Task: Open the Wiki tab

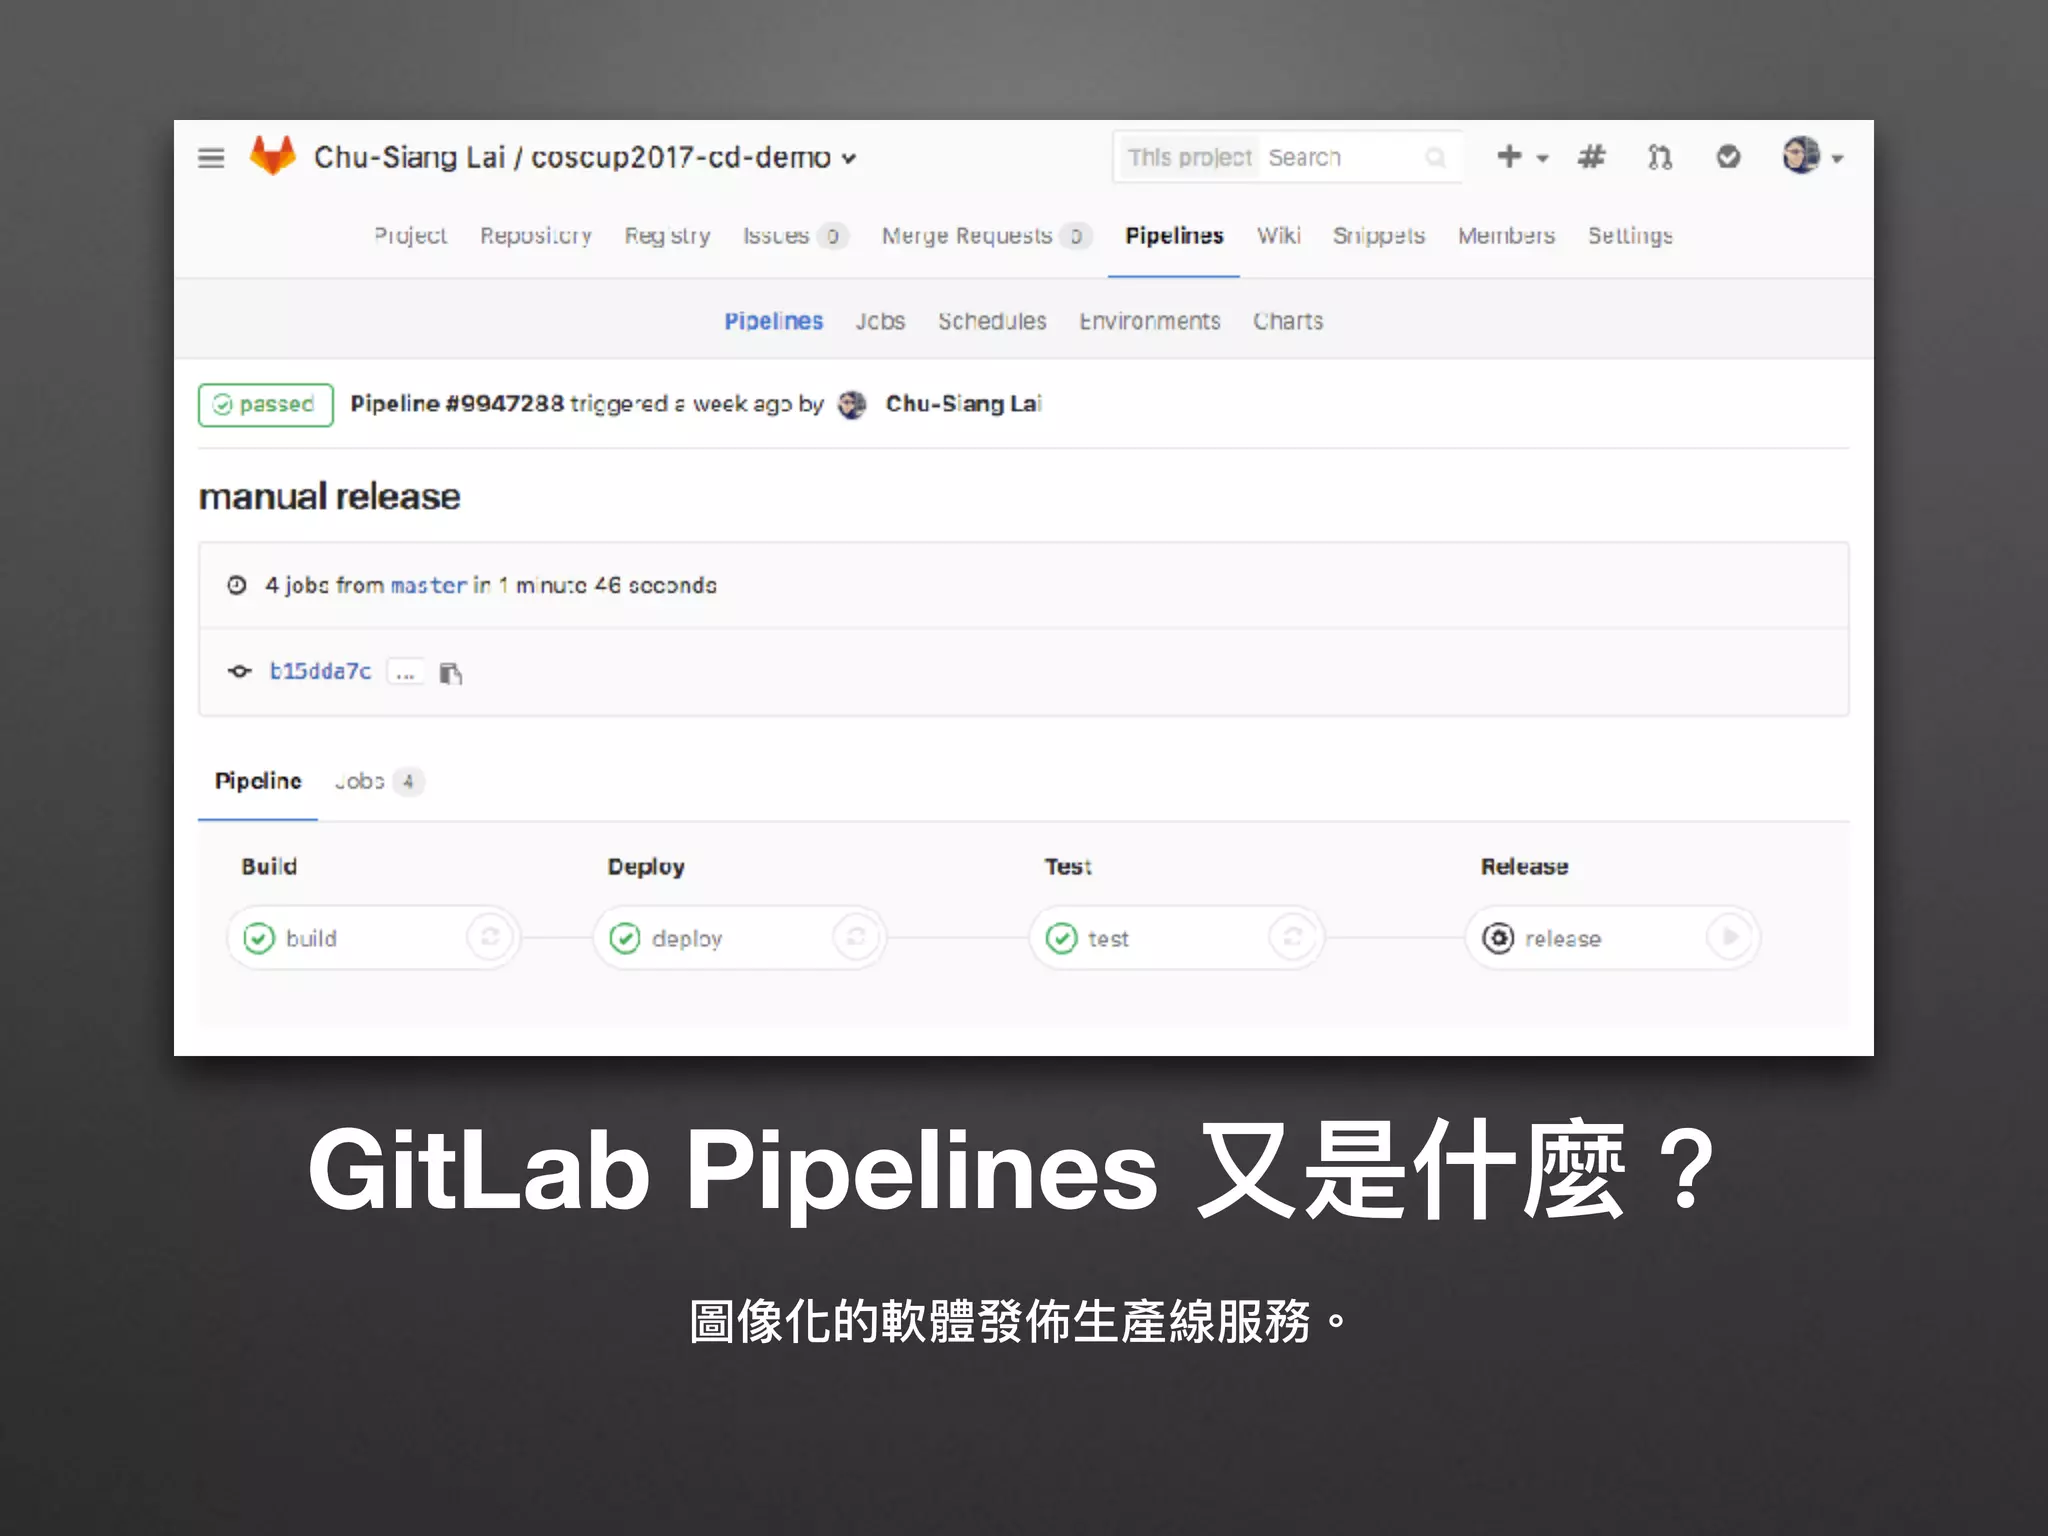Action: [1279, 236]
